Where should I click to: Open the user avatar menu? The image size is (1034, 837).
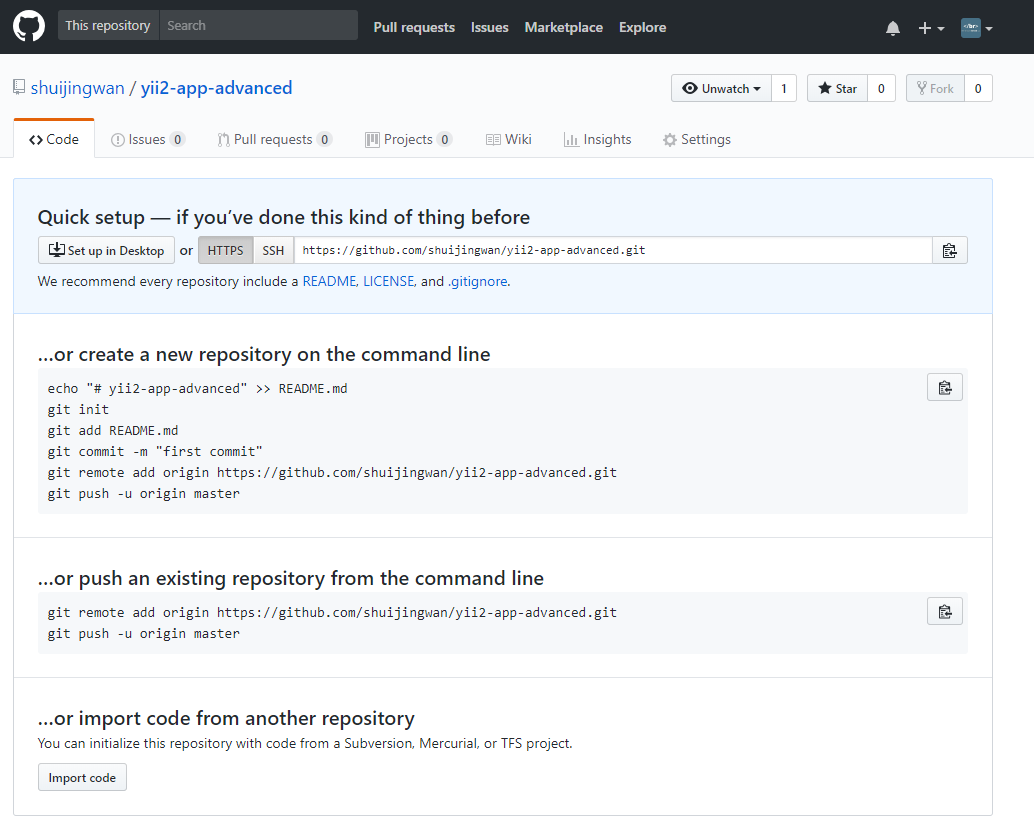point(976,28)
